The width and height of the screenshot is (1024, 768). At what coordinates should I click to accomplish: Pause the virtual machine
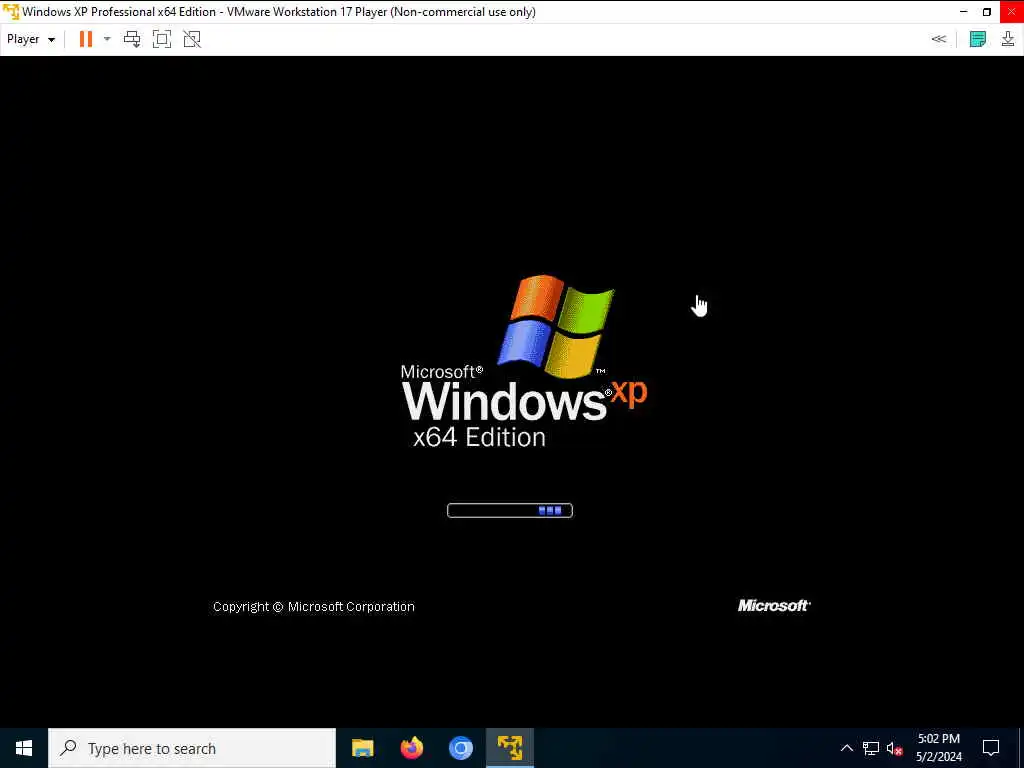pos(86,39)
